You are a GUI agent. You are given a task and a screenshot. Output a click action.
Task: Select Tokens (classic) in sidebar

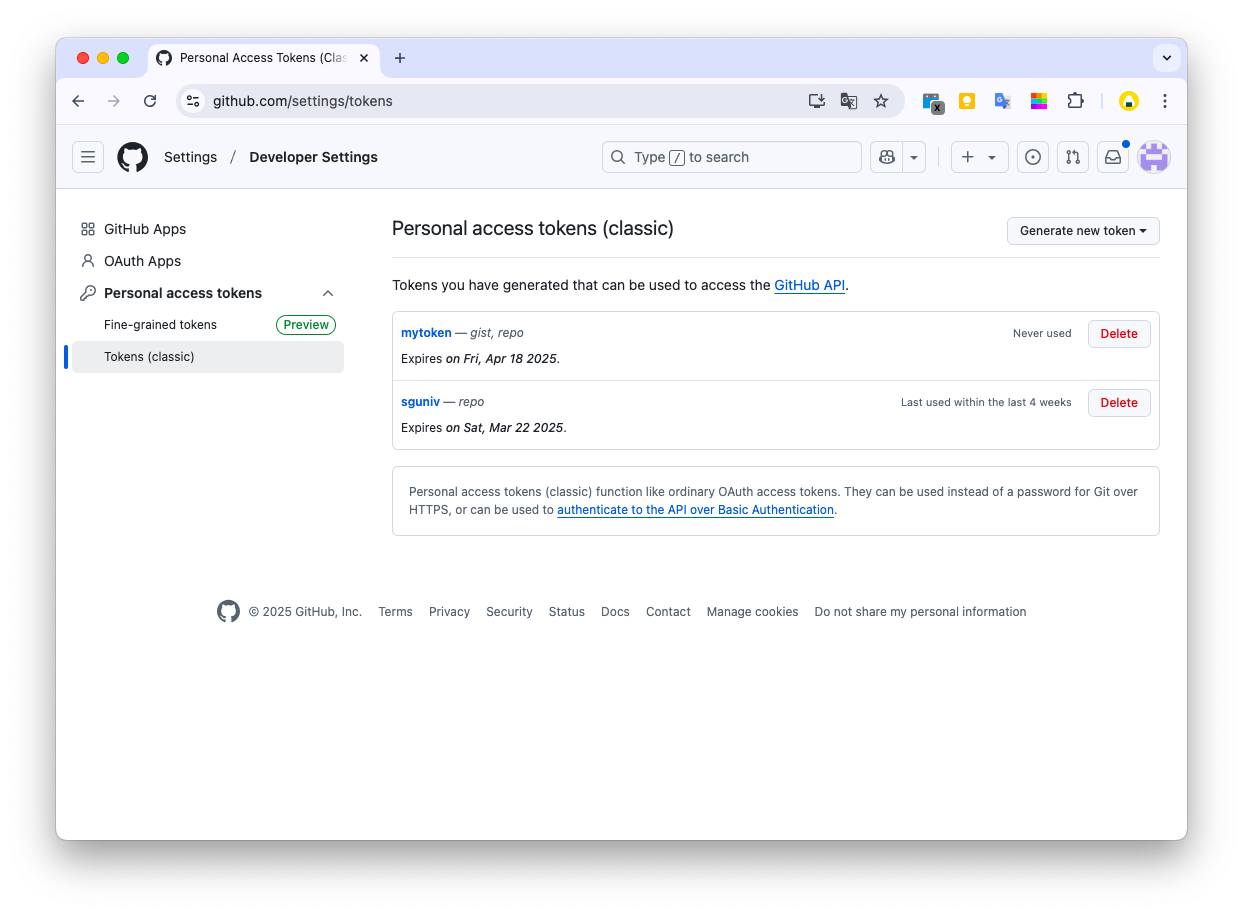tap(208, 357)
